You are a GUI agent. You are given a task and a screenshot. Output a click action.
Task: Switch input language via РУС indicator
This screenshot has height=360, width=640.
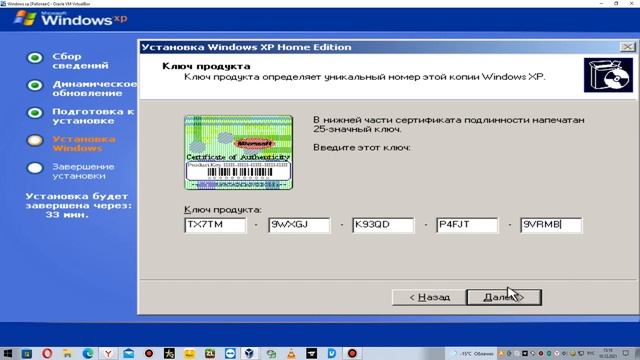tap(591, 353)
